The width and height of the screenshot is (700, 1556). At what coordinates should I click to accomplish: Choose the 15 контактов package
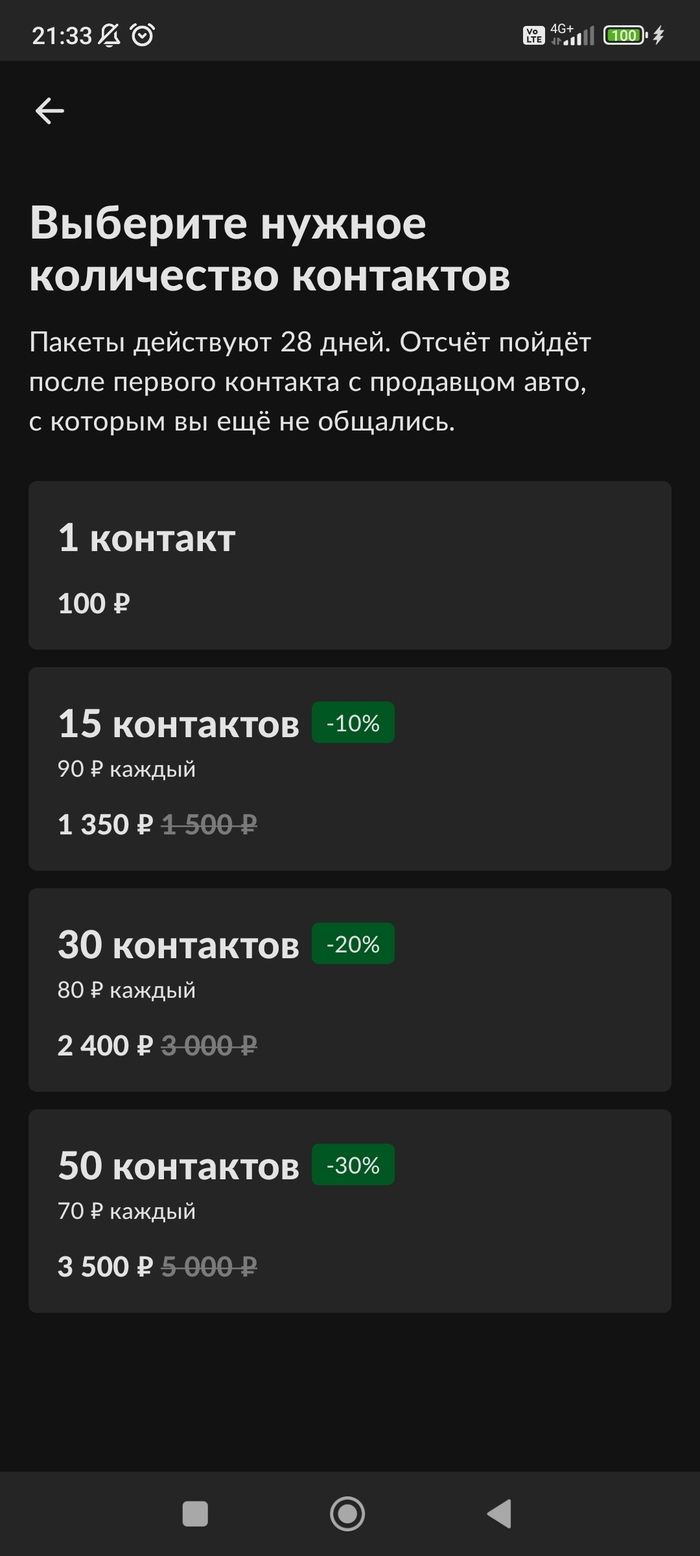(349, 769)
